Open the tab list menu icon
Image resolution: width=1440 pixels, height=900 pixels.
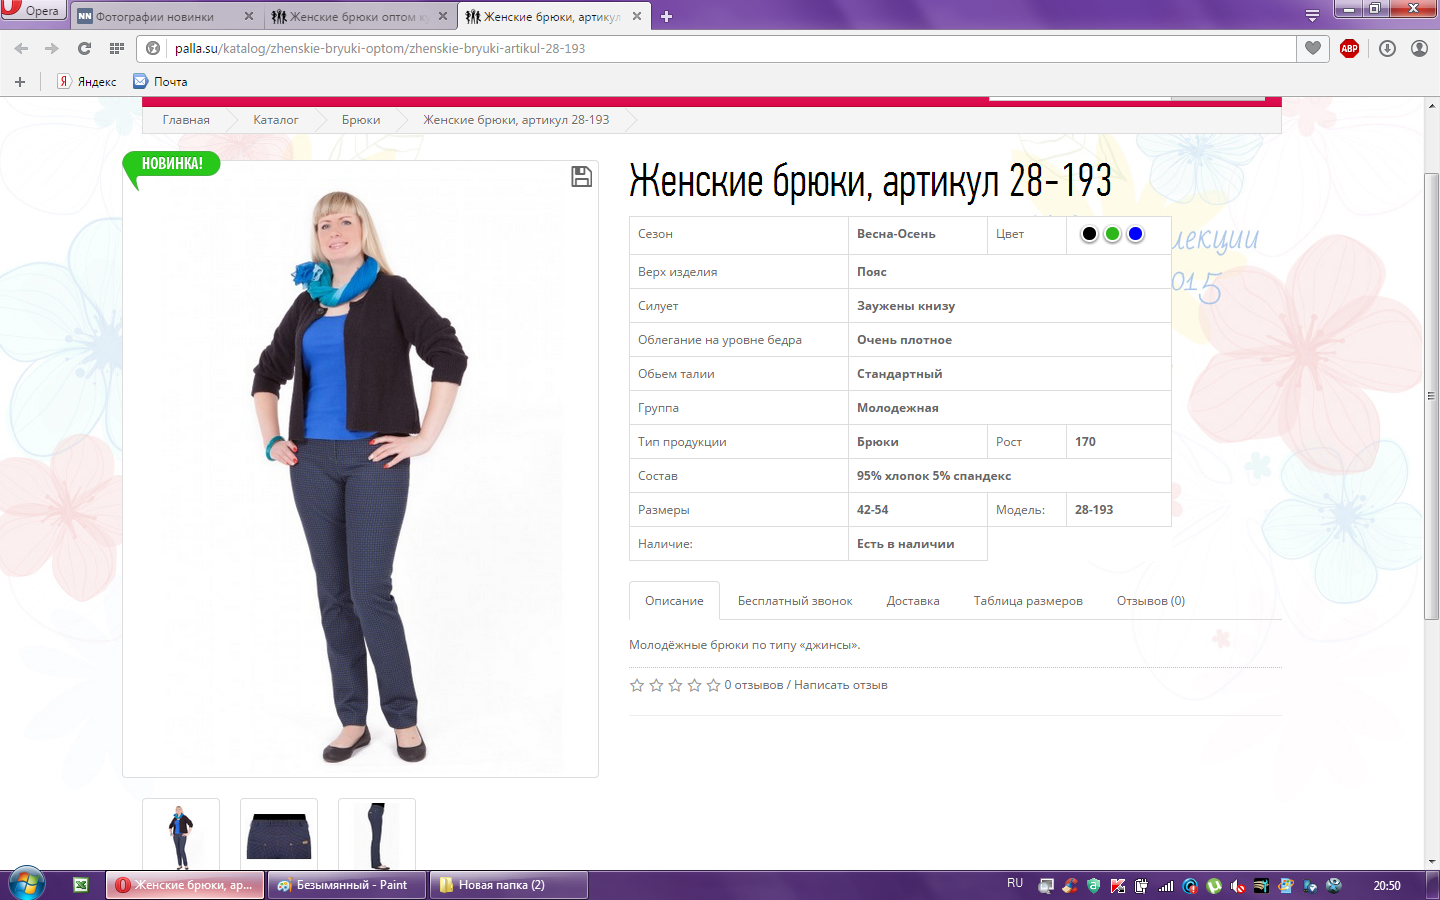pos(1312,16)
